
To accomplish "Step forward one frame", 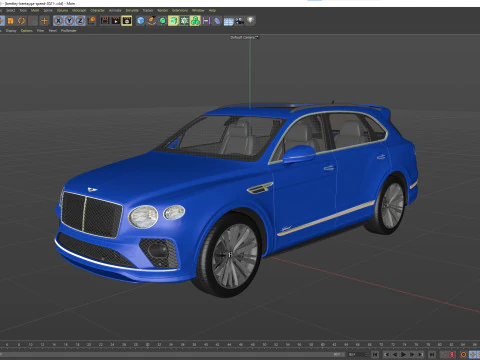I will point(412,355).
